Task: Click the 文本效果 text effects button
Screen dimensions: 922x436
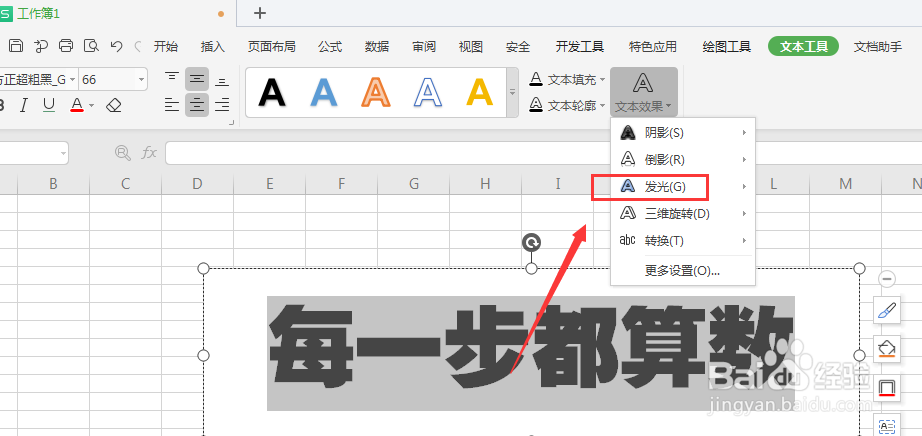Action: point(644,92)
